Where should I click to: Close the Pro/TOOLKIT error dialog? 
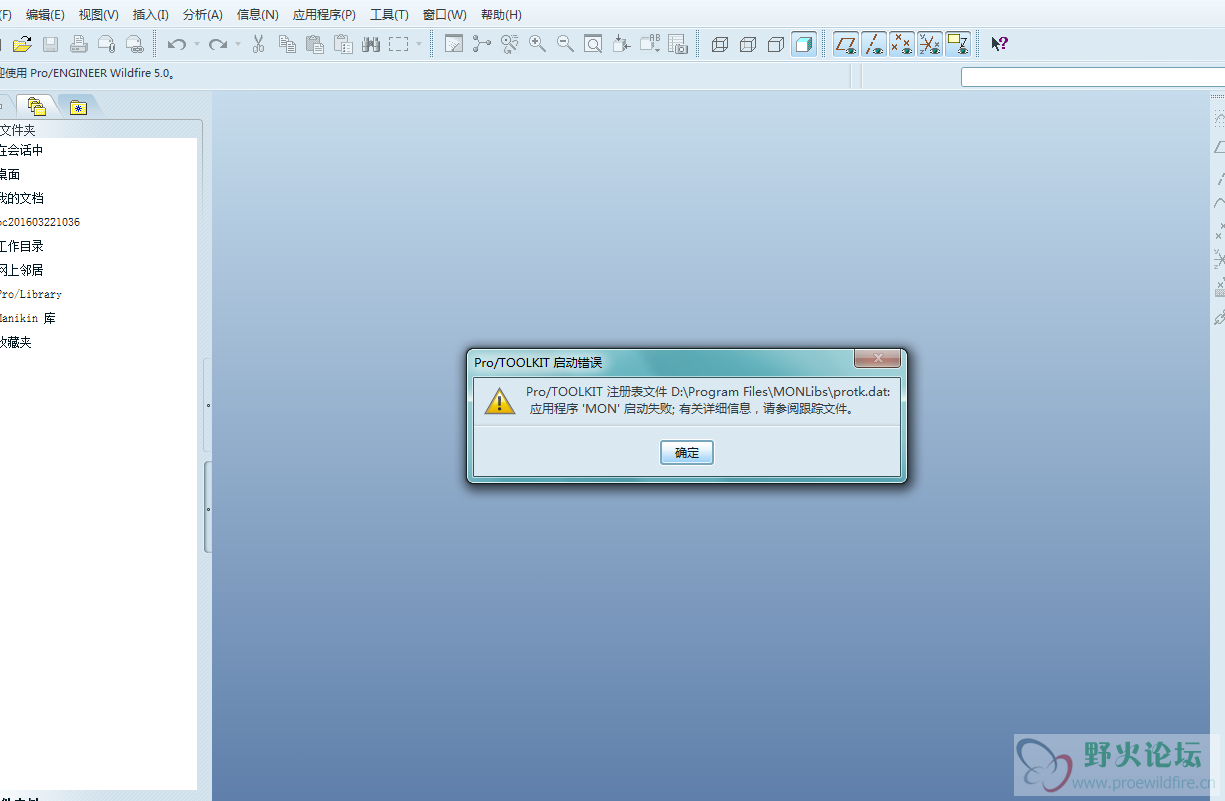click(879, 359)
